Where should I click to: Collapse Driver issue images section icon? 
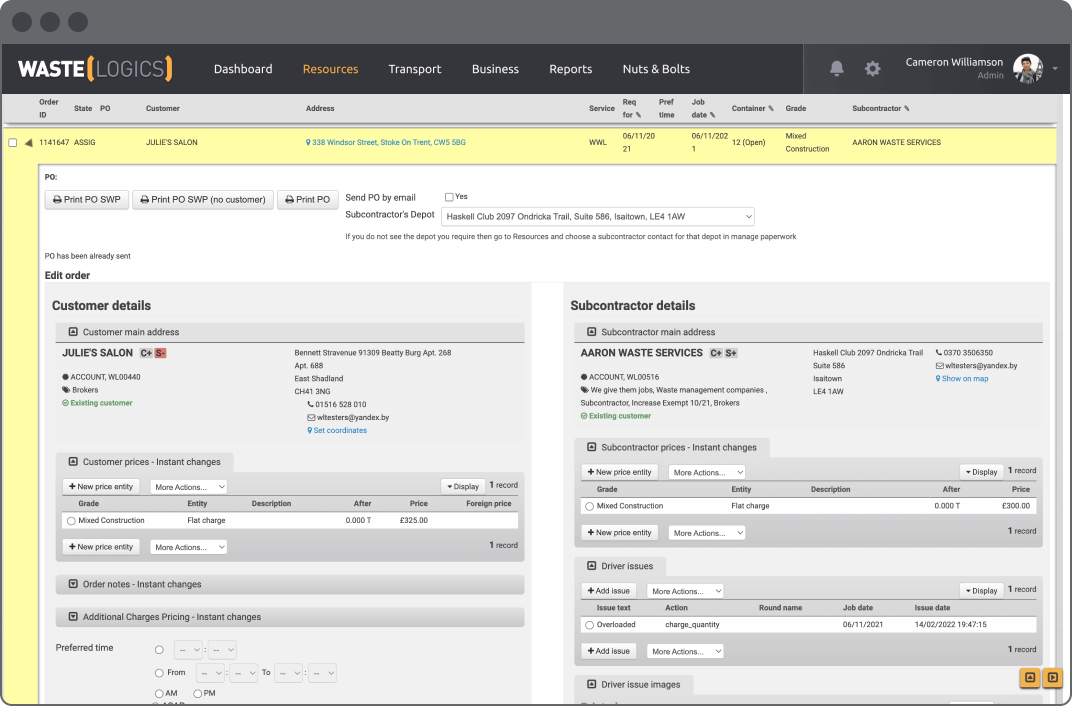592,684
